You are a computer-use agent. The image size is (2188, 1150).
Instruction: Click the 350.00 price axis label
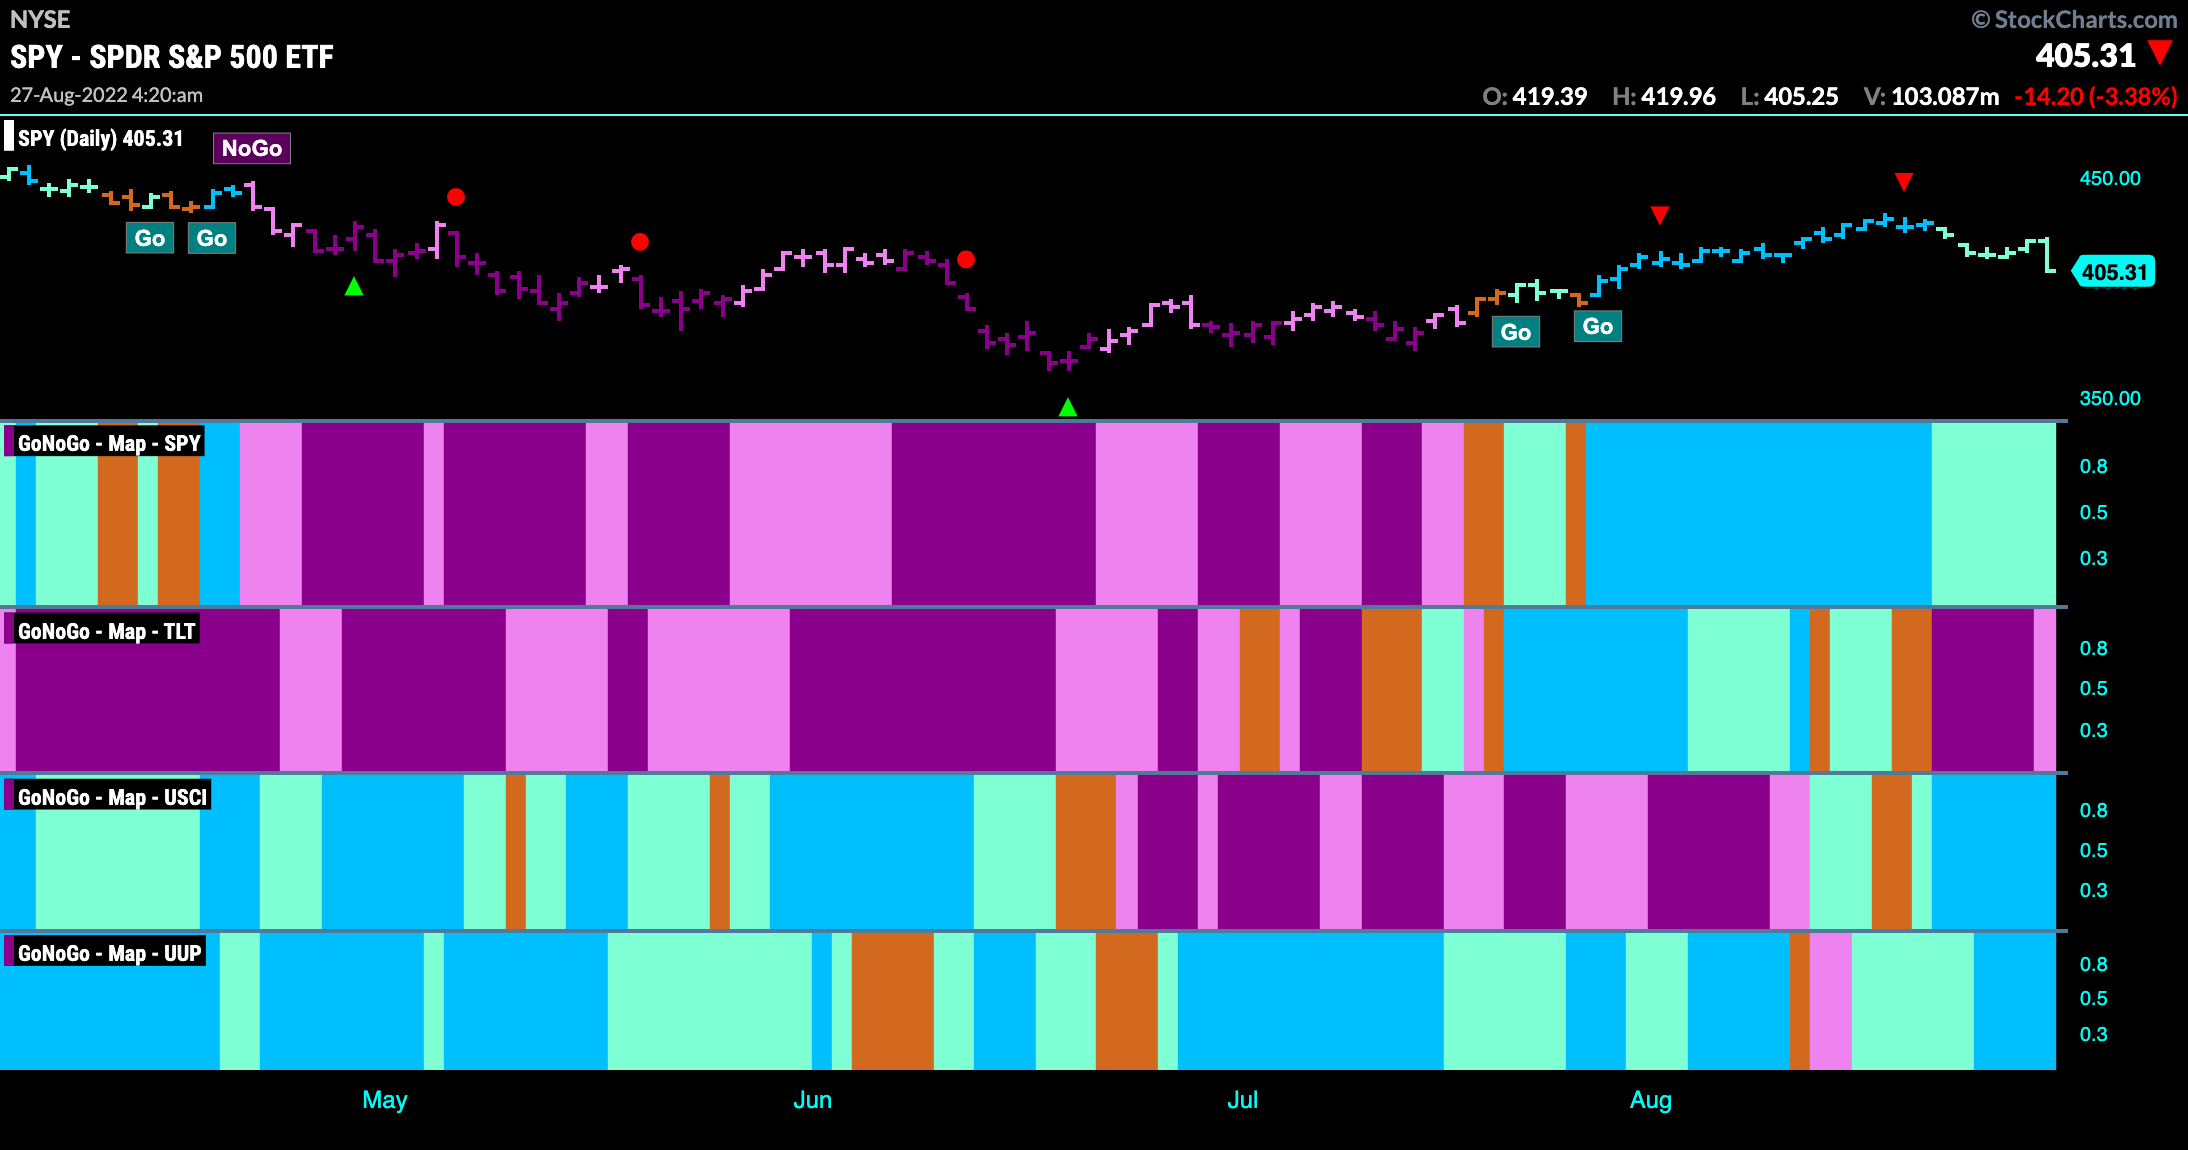pyautogui.click(x=2110, y=398)
